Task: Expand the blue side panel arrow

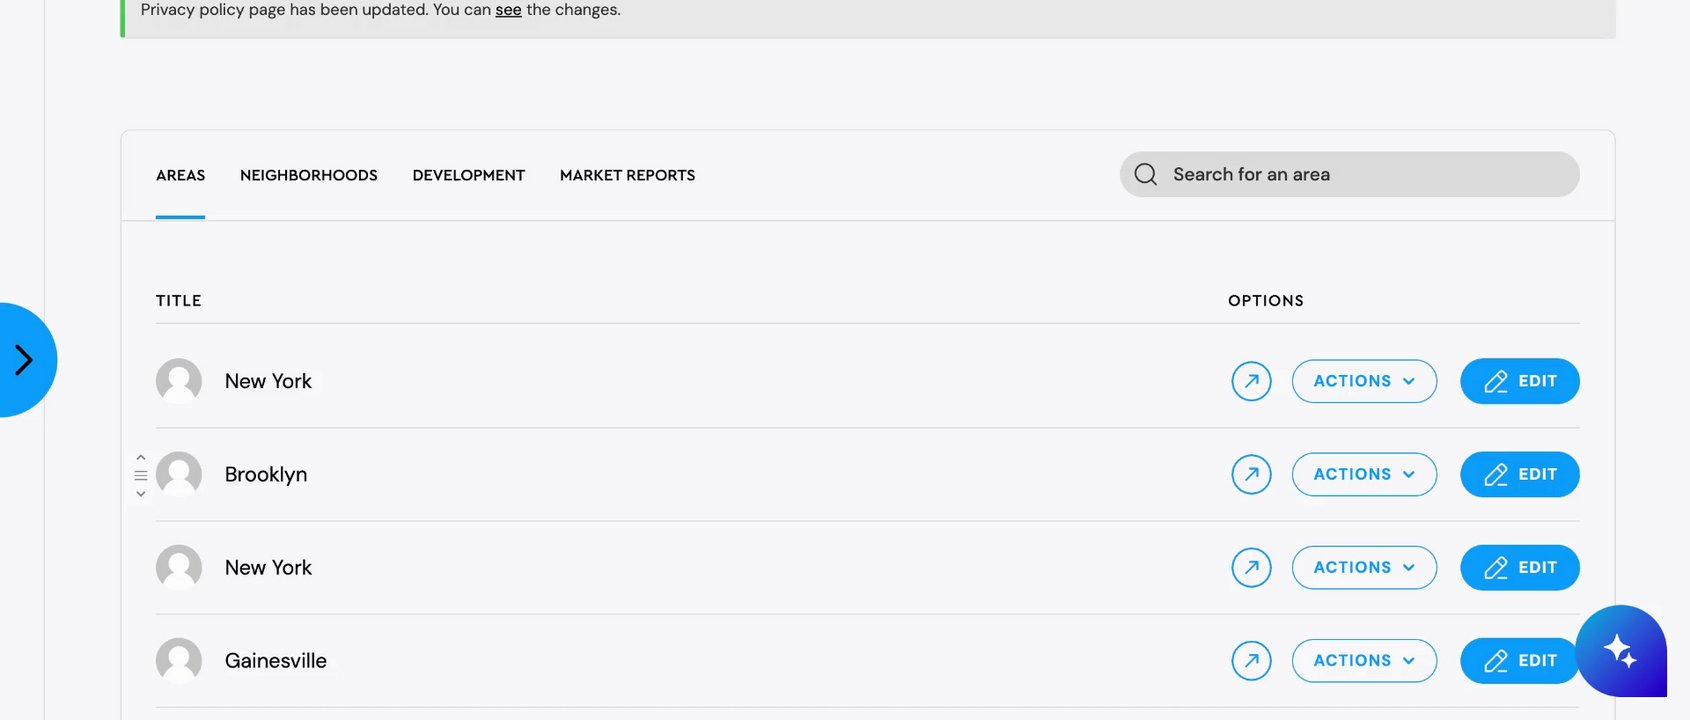Action: pos(24,360)
